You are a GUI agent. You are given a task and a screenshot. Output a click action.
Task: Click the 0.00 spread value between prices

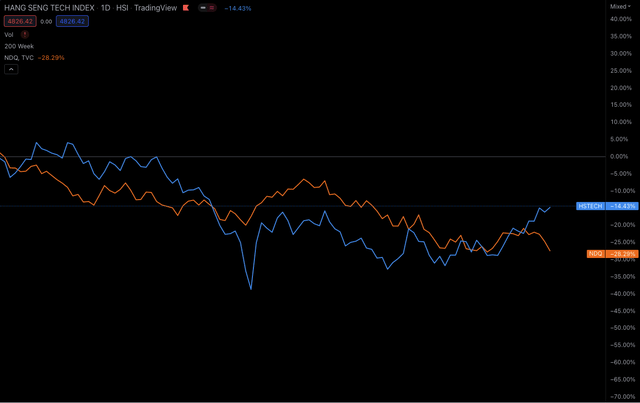coord(46,22)
